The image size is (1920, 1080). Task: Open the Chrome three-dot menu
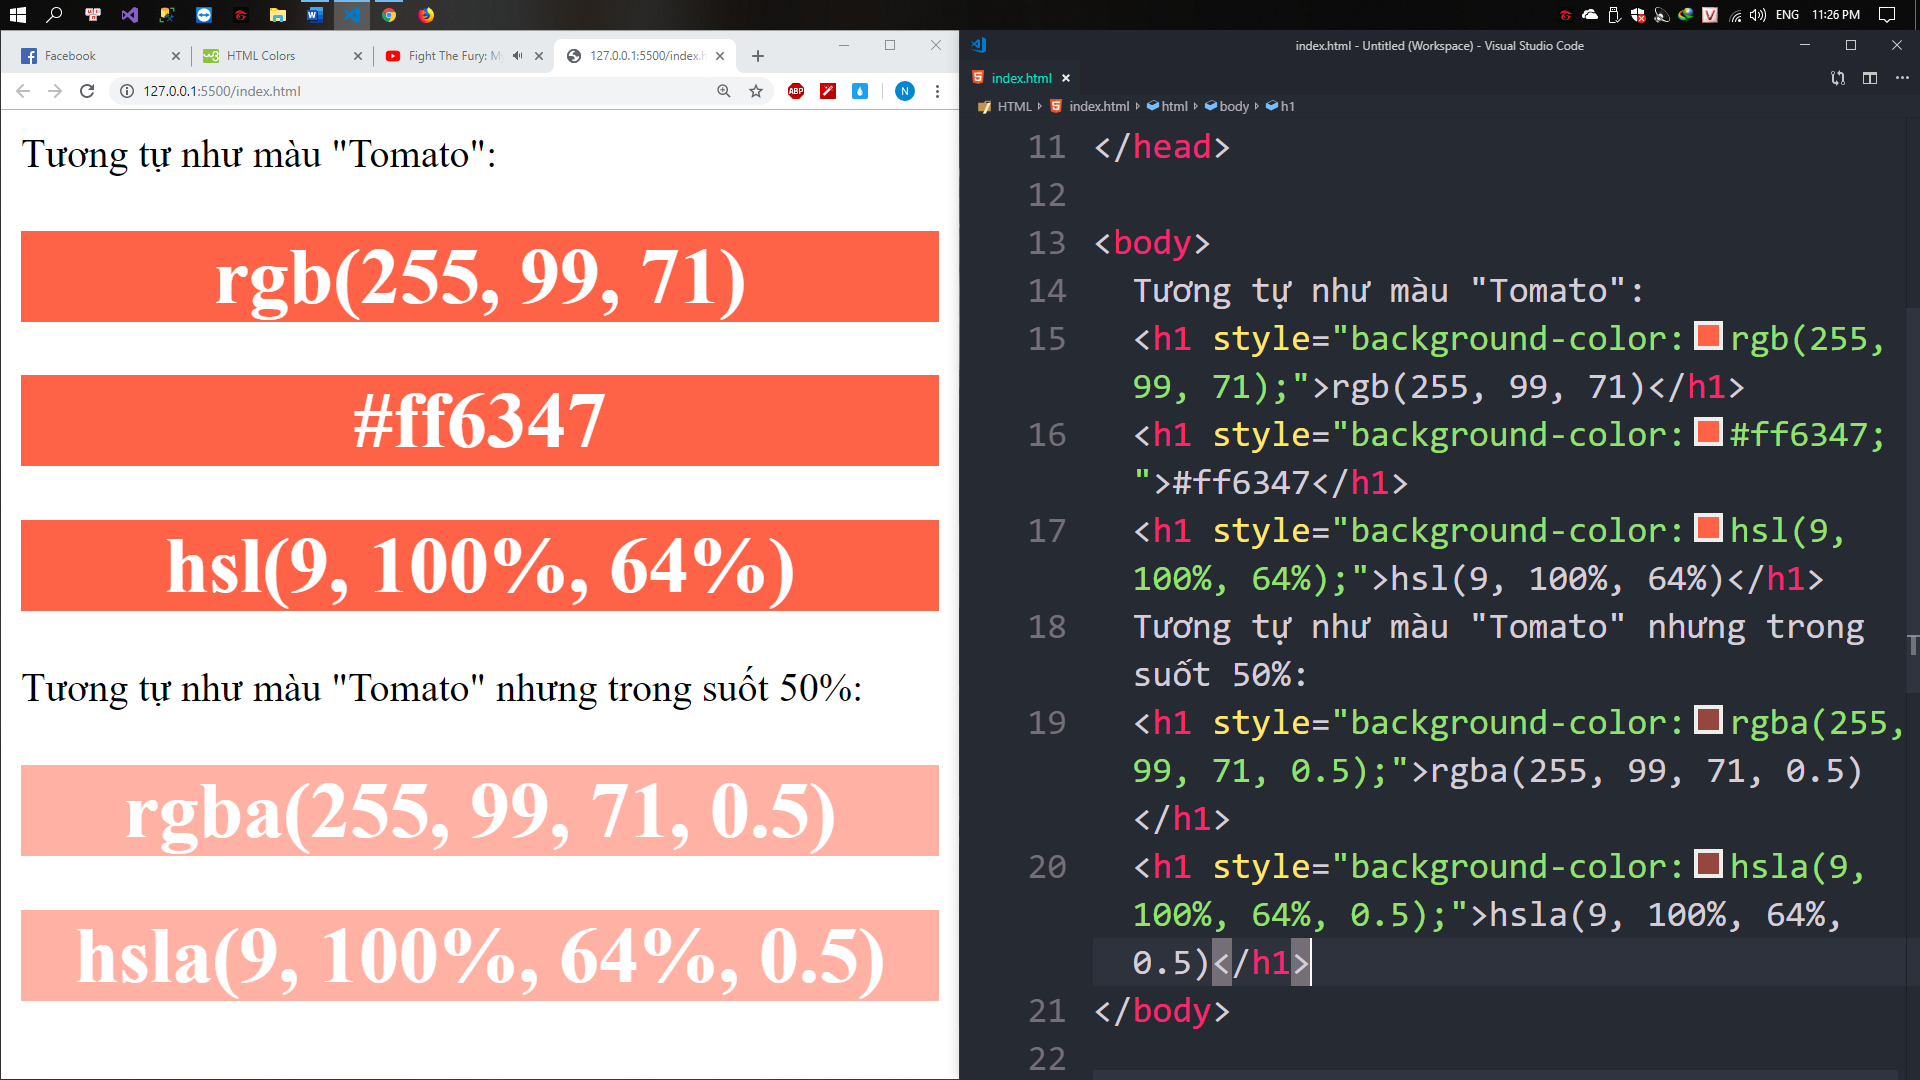pyautogui.click(x=937, y=91)
